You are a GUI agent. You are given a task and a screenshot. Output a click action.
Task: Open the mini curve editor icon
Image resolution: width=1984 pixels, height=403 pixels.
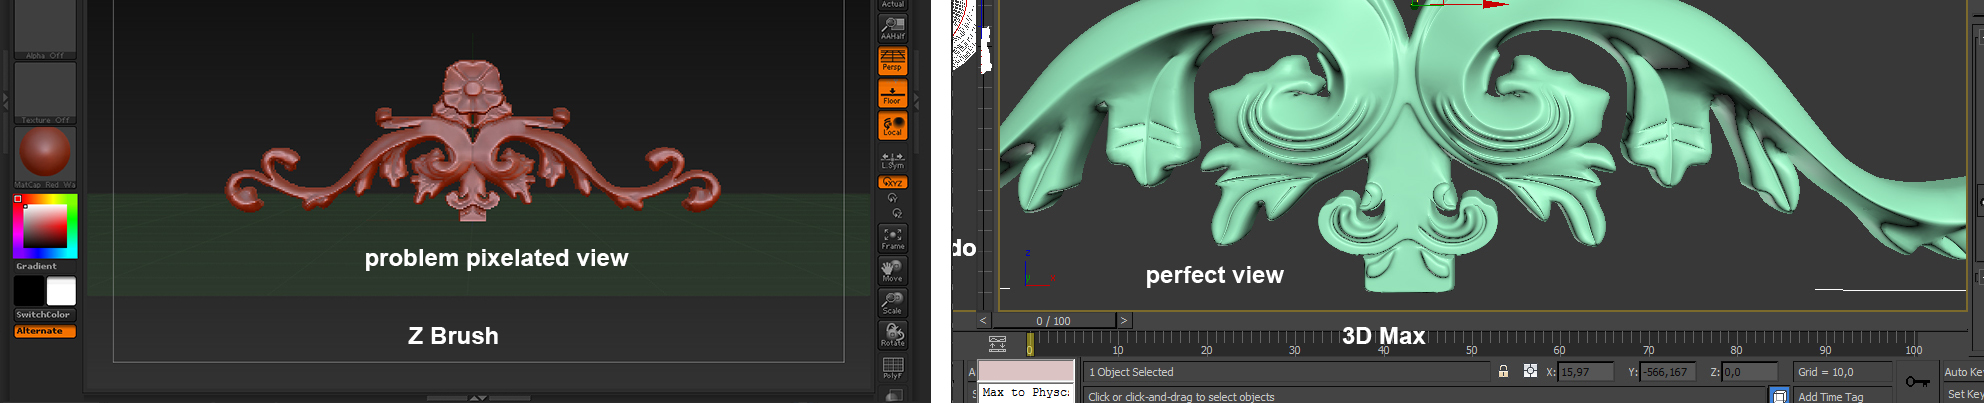click(997, 344)
